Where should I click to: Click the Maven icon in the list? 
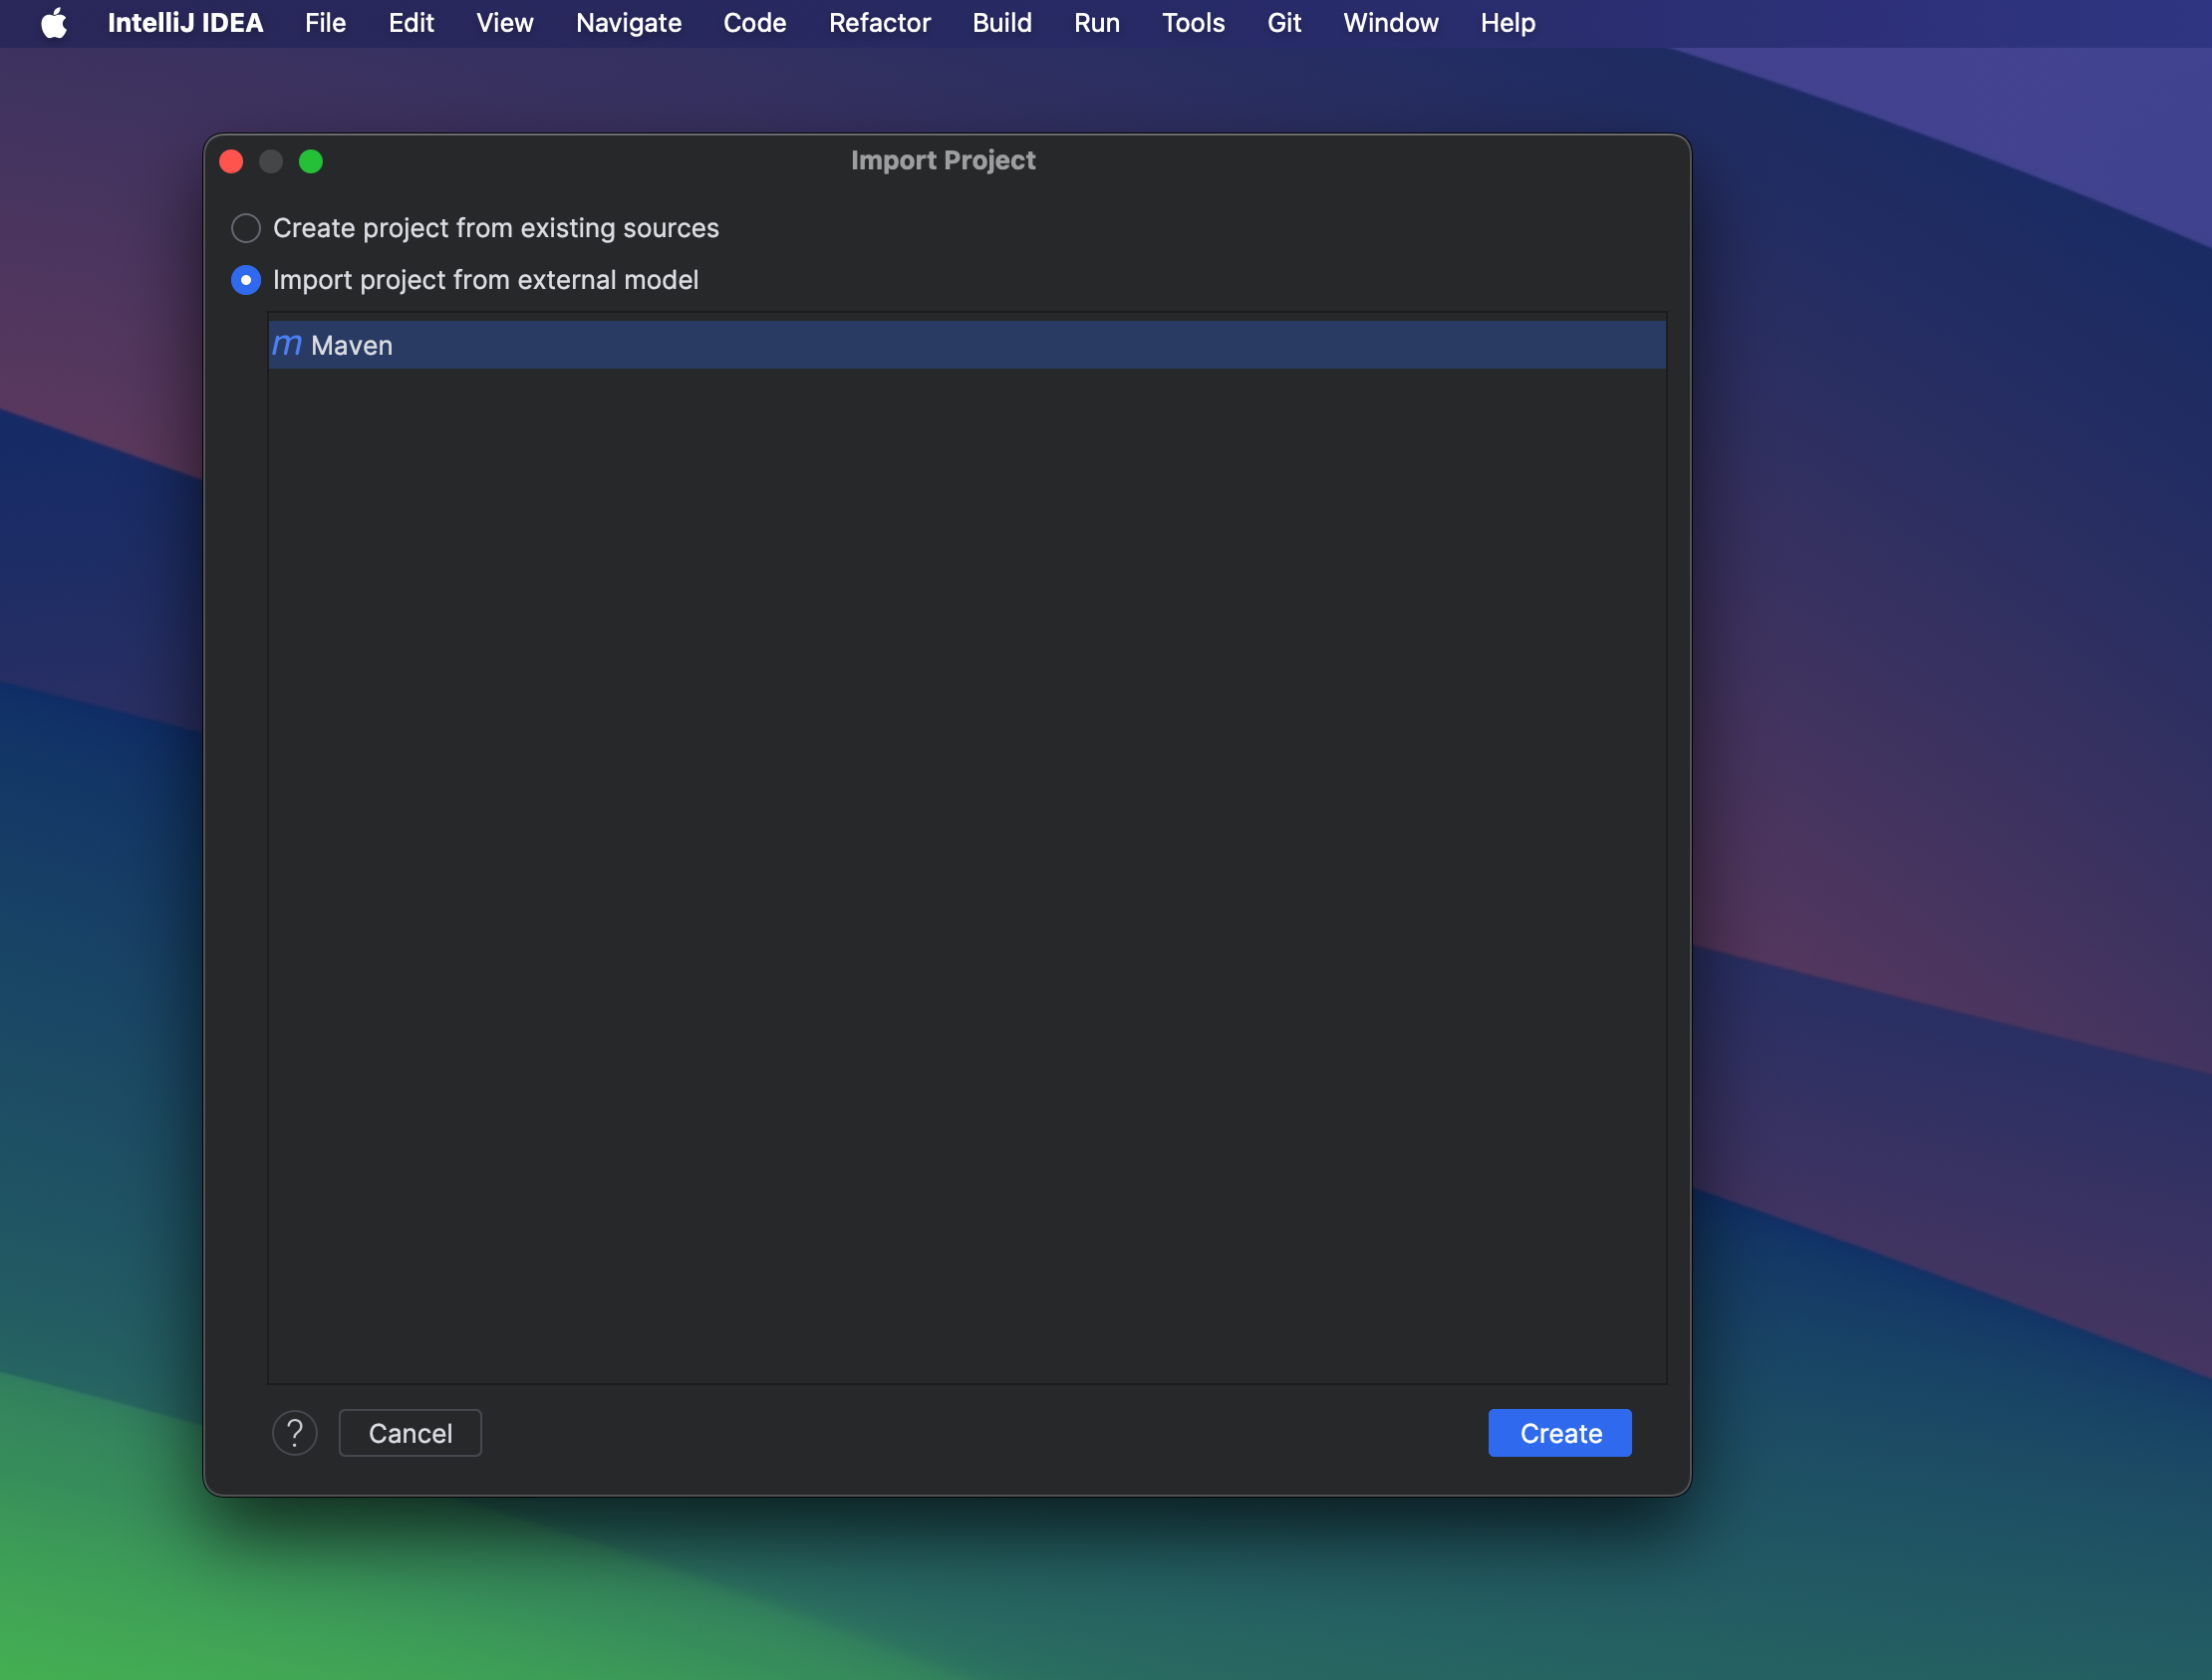click(287, 345)
